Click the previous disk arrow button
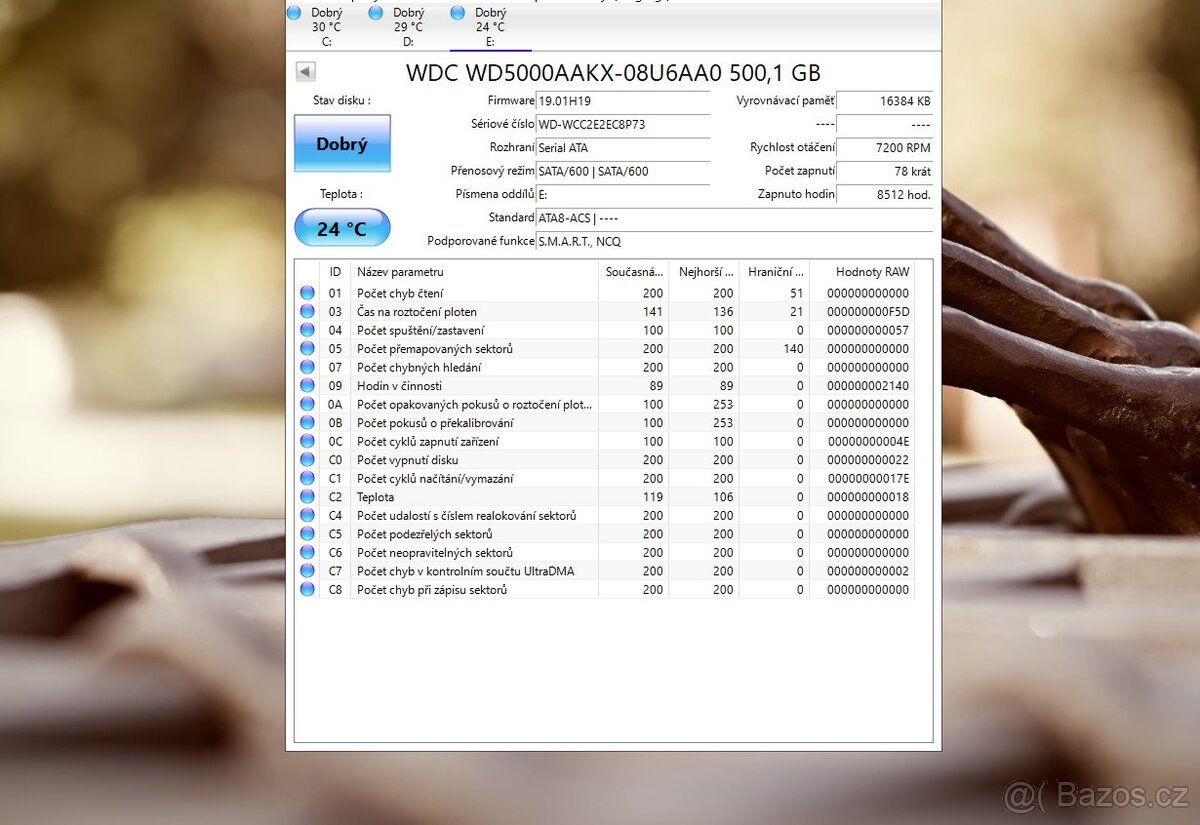The image size is (1200, 825). click(306, 72)
